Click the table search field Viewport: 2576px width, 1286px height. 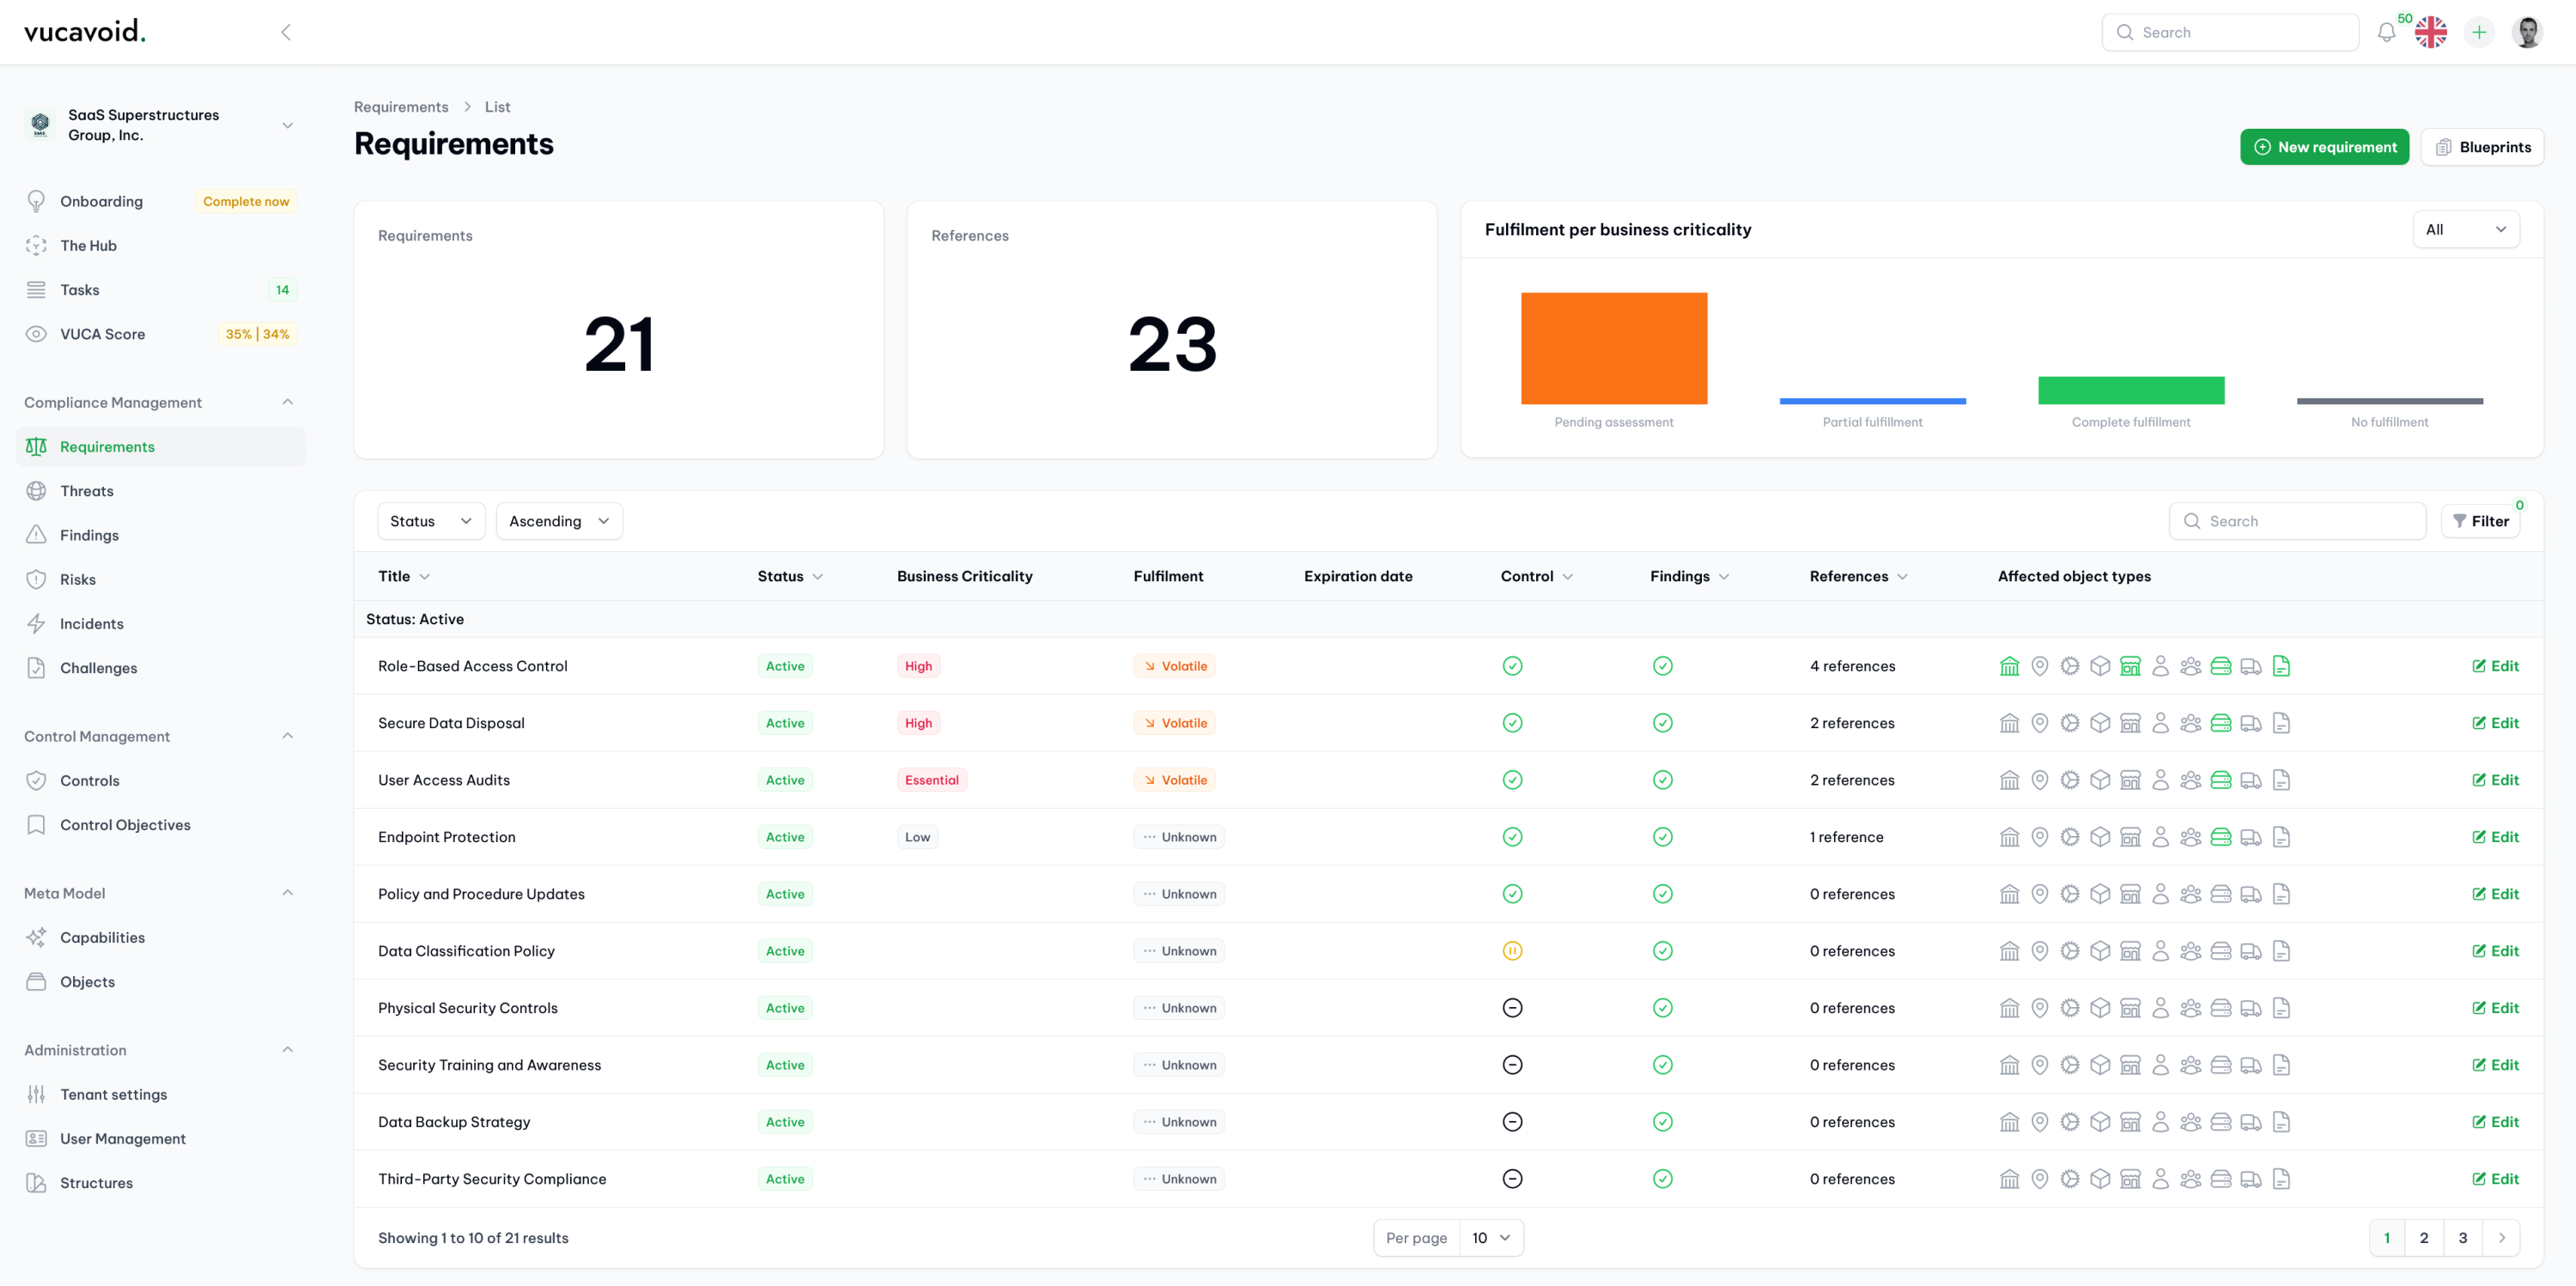2298,520
